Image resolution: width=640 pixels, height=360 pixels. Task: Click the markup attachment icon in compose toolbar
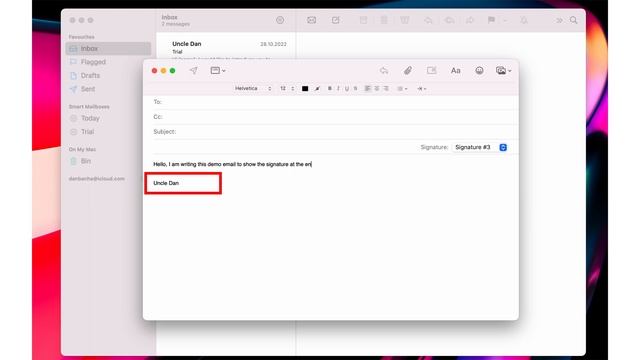coord(431,71)
